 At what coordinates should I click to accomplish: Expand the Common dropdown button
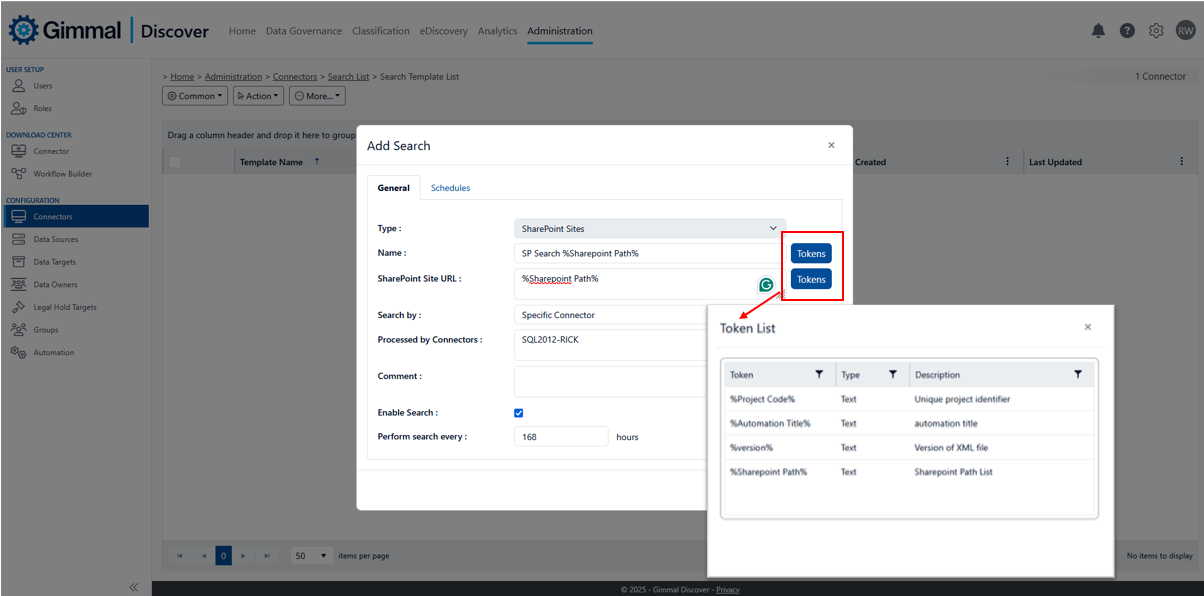(x=195, y=96)
